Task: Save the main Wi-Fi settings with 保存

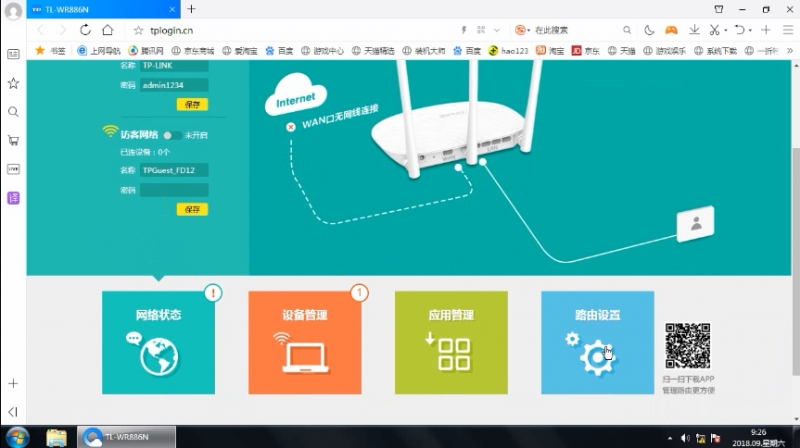Action: [192, 105]
